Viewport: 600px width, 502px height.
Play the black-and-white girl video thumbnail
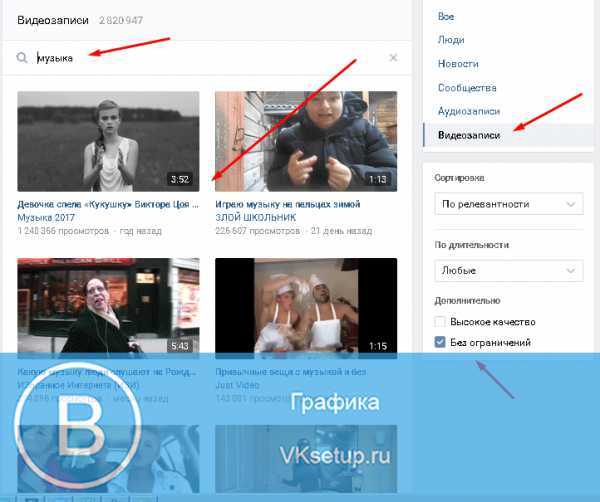coord(108,141)
